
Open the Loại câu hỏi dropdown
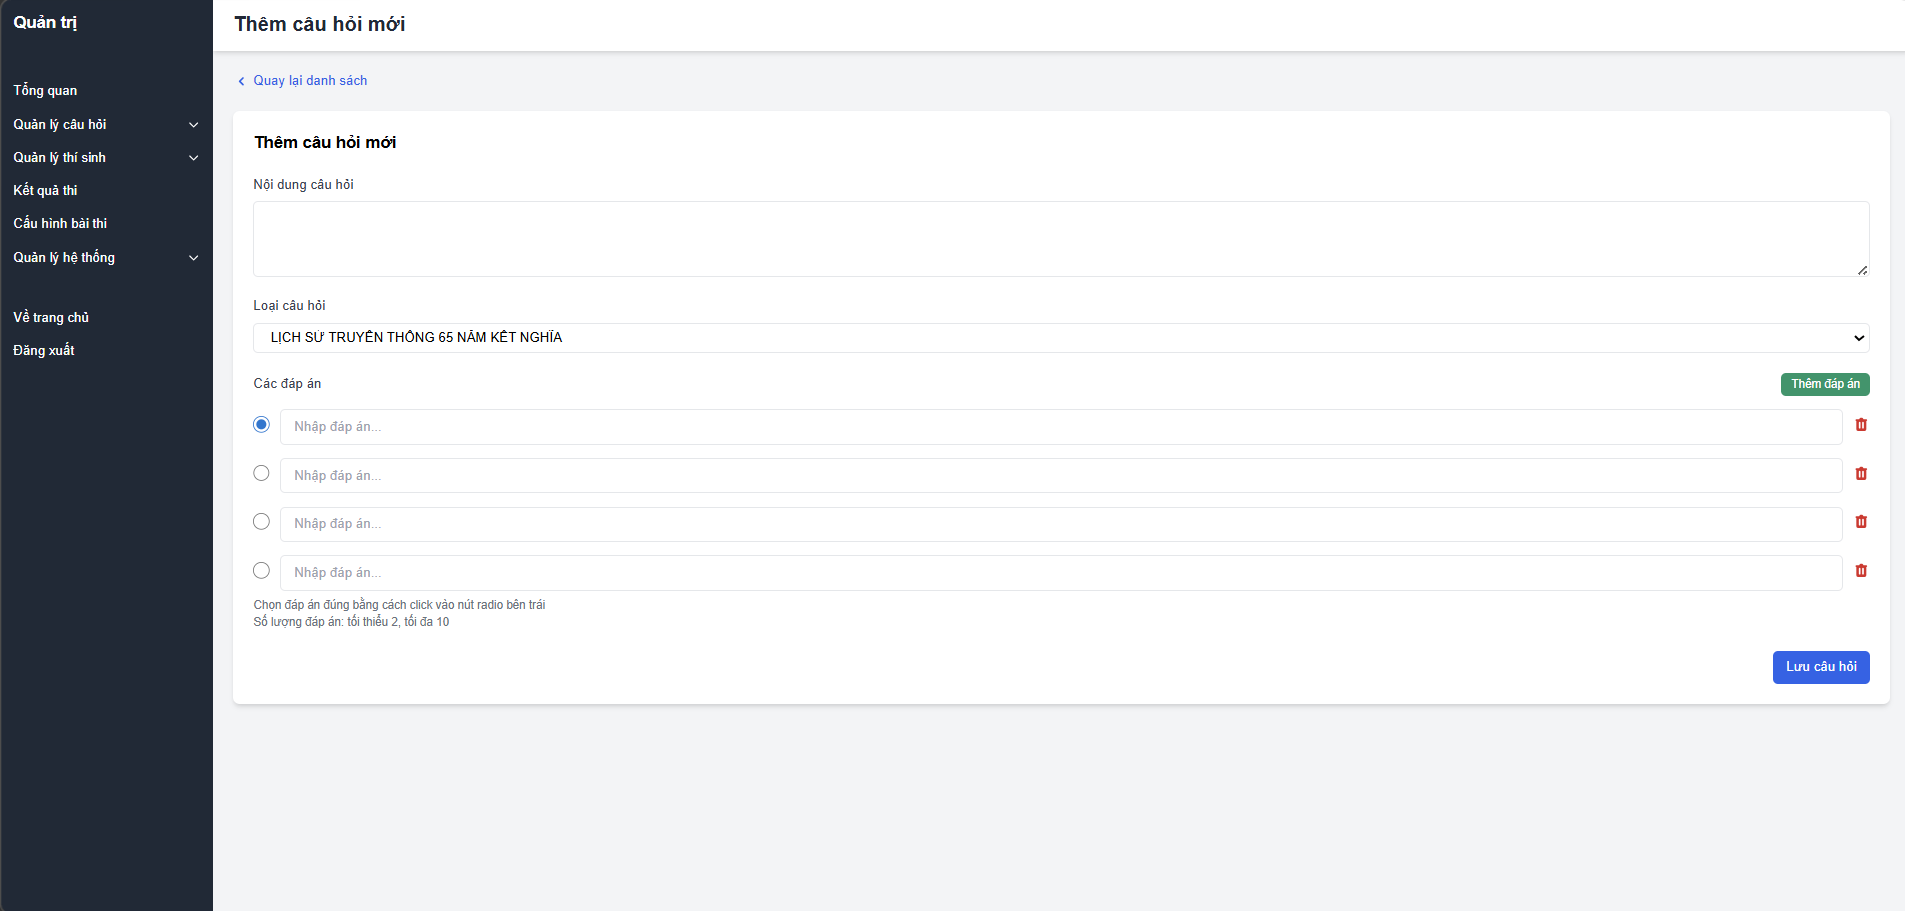tap(1060, 338)
